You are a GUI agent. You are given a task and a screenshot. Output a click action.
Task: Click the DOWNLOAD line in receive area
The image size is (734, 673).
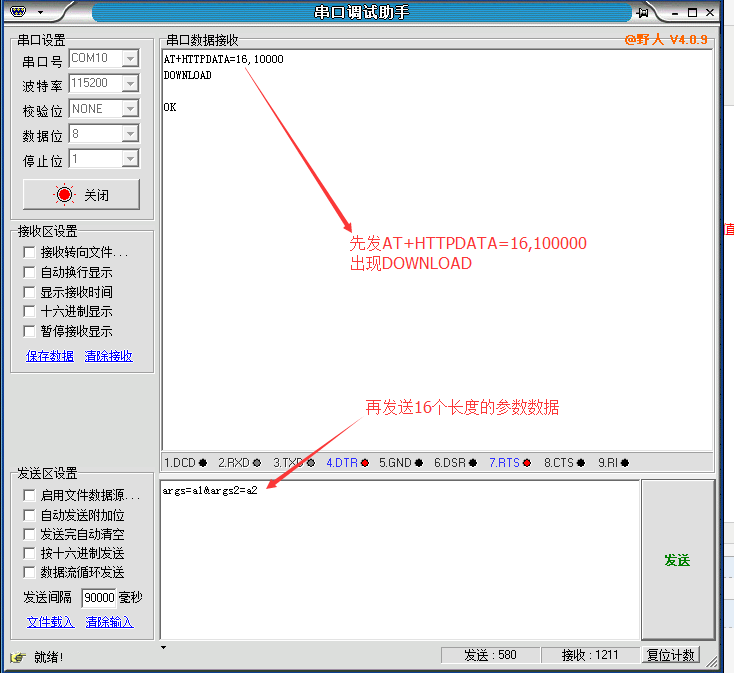click(x=187, y=75)
